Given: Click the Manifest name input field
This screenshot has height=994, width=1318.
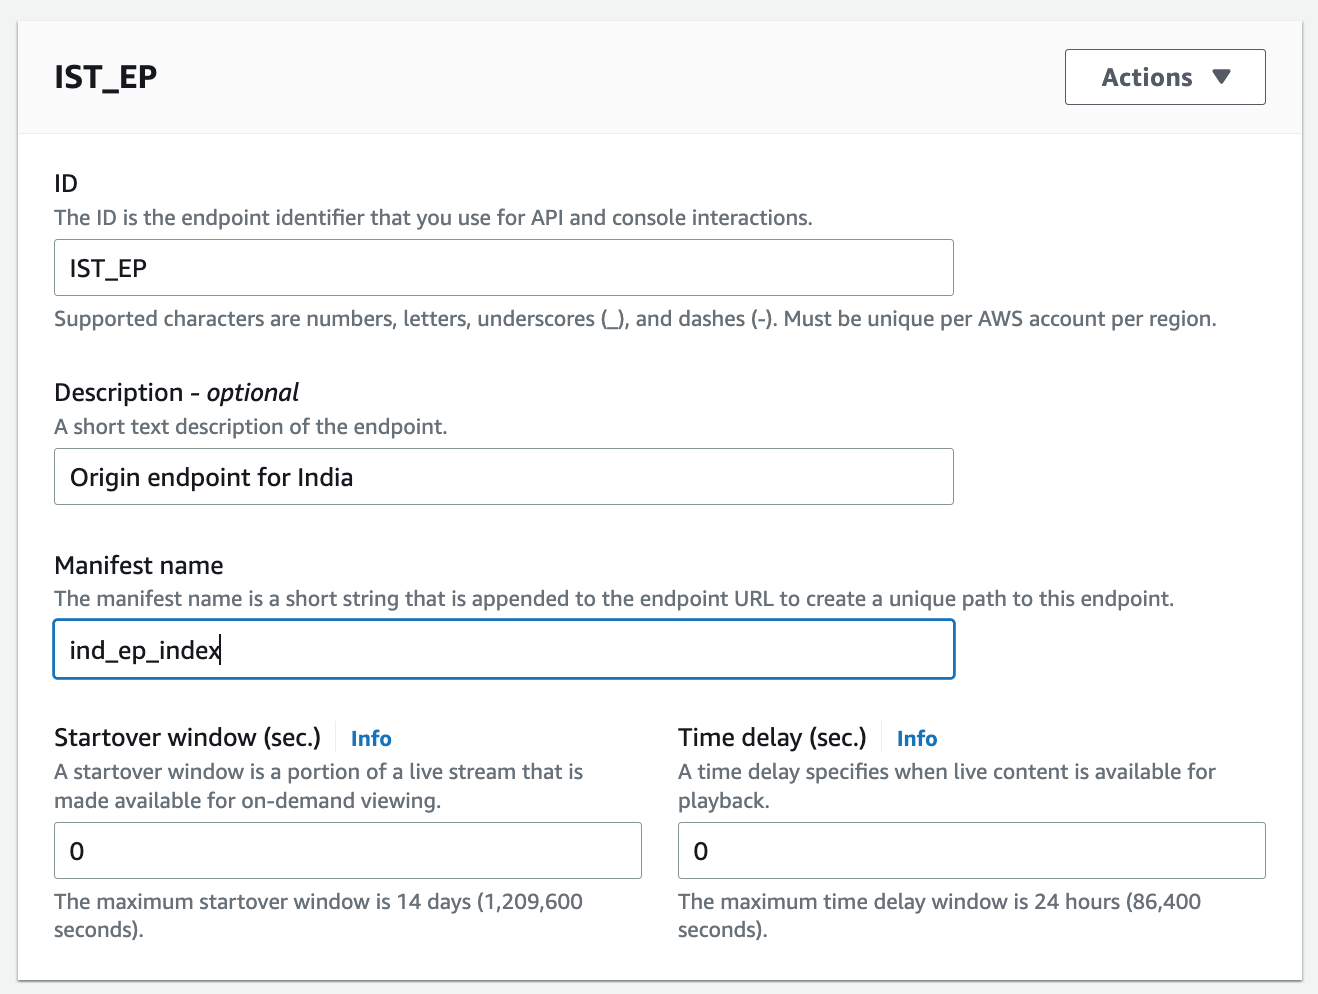Looking at the screenshot, I should [x=500, y=649].
